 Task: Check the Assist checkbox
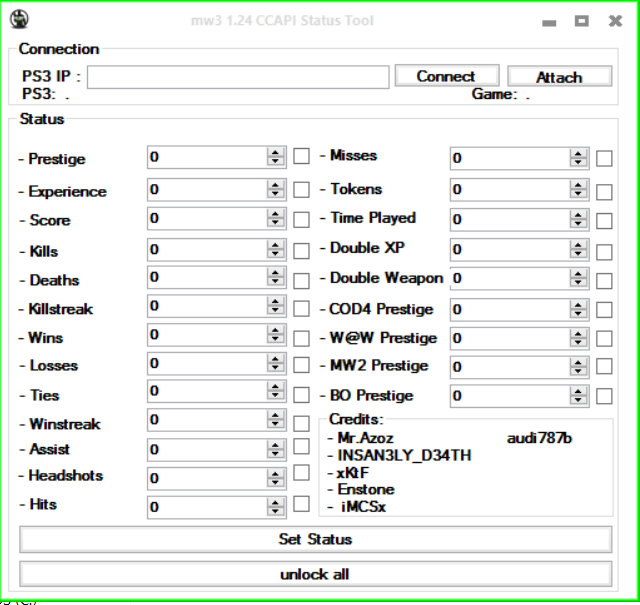(x=301, y=446)
